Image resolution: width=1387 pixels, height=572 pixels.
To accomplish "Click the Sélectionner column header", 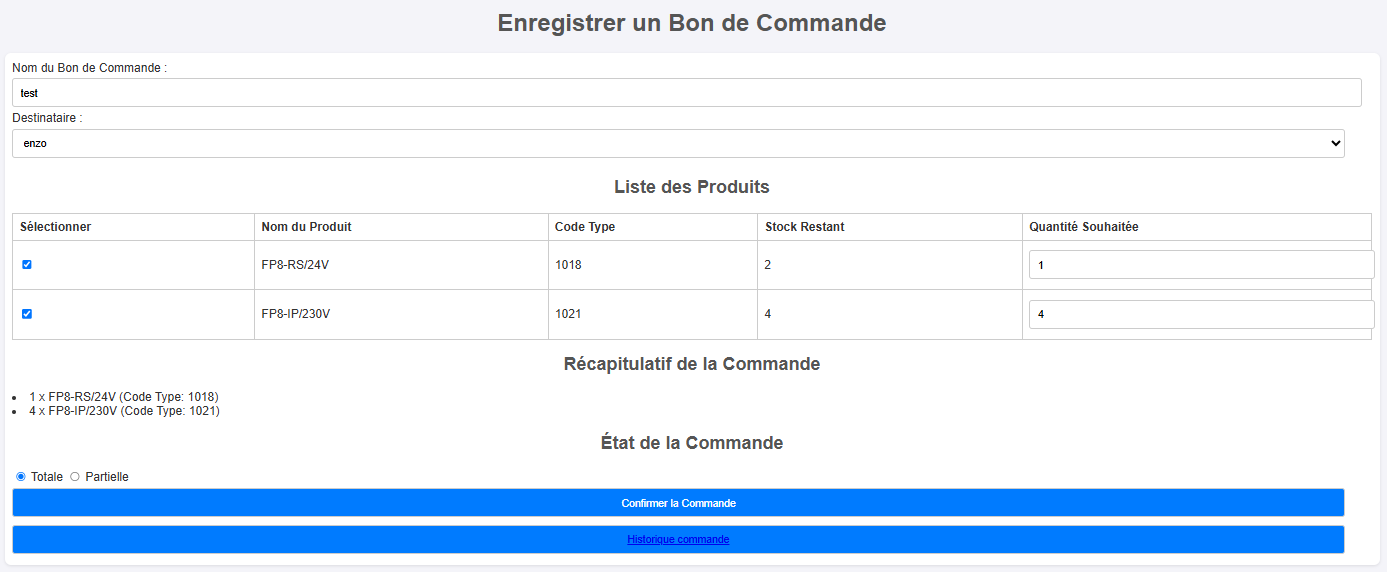I will [56, 227].
